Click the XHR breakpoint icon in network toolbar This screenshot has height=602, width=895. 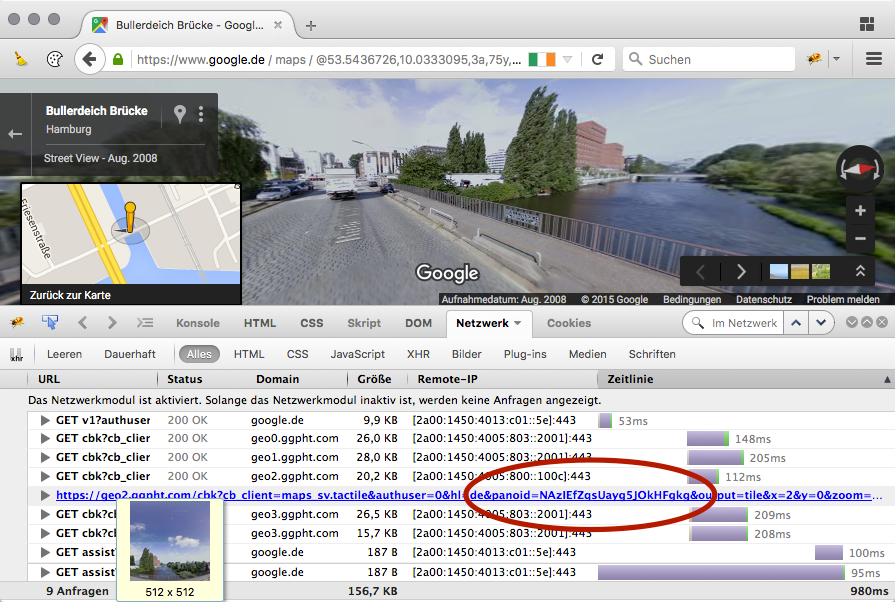[17, 354]
